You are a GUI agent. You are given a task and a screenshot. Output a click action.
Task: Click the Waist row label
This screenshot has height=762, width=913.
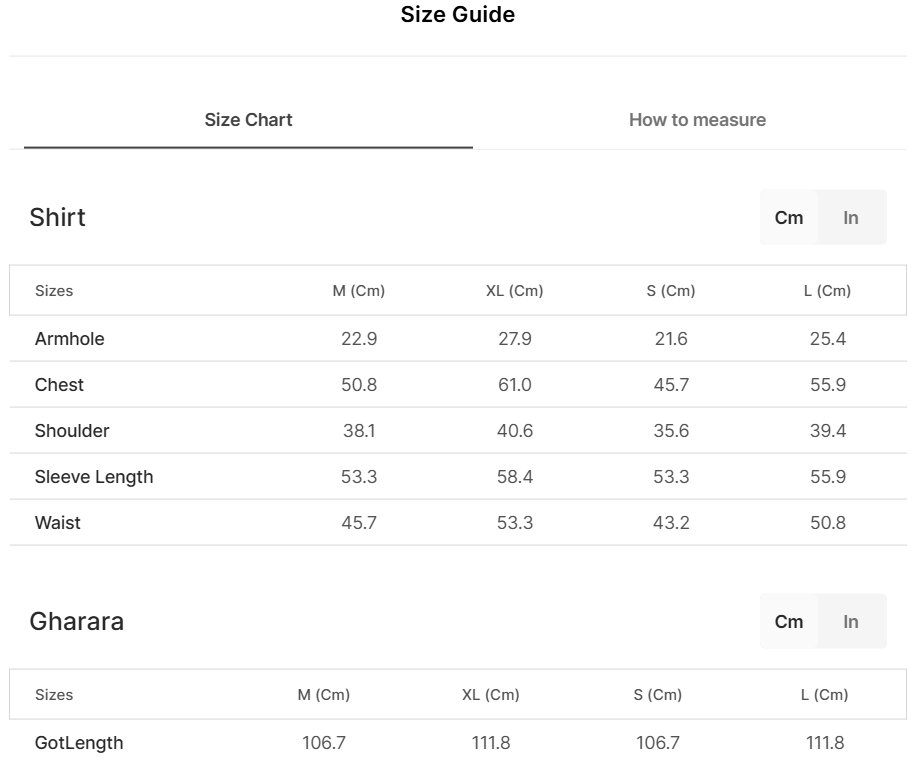[x=58, y=523]
